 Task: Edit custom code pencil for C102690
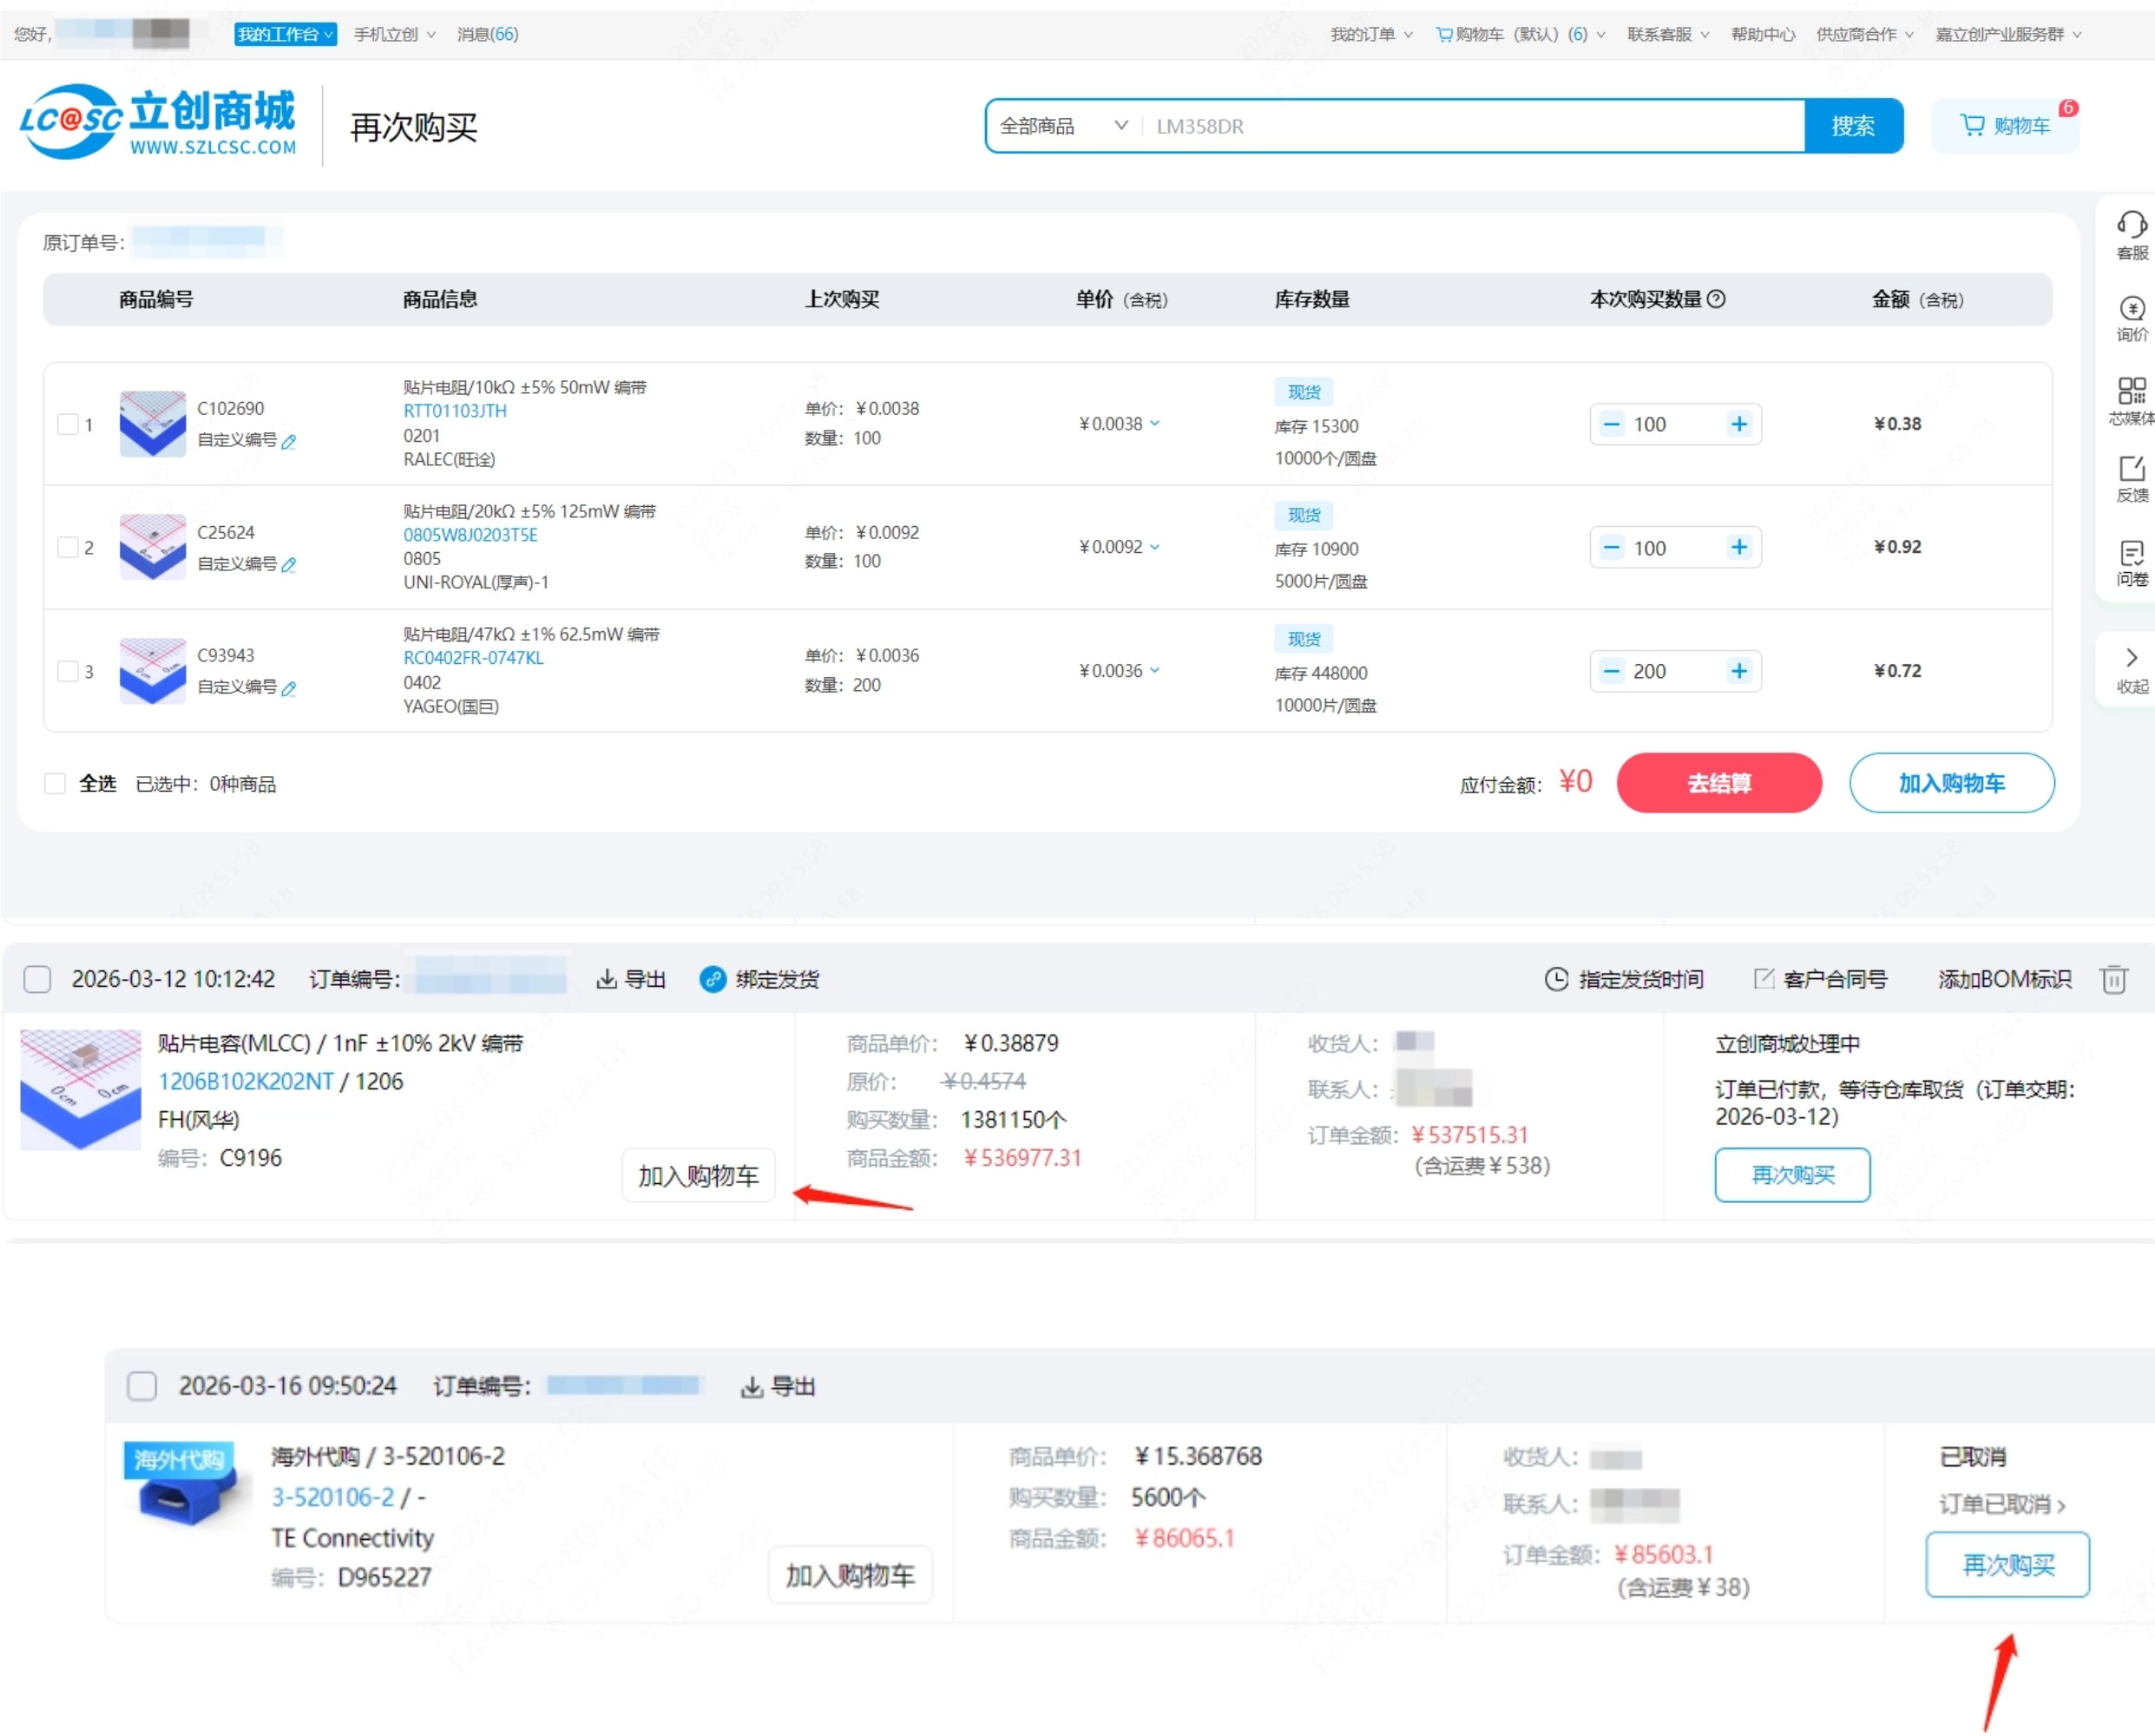[289, 441]
